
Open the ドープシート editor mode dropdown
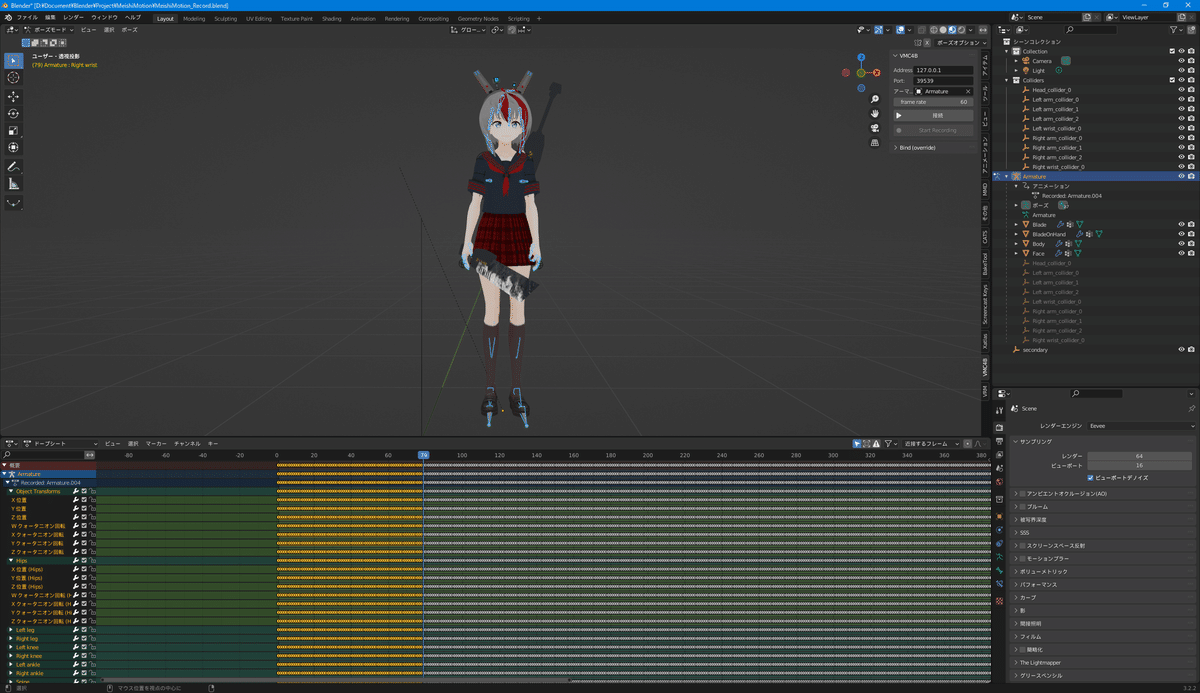point(61,443)
